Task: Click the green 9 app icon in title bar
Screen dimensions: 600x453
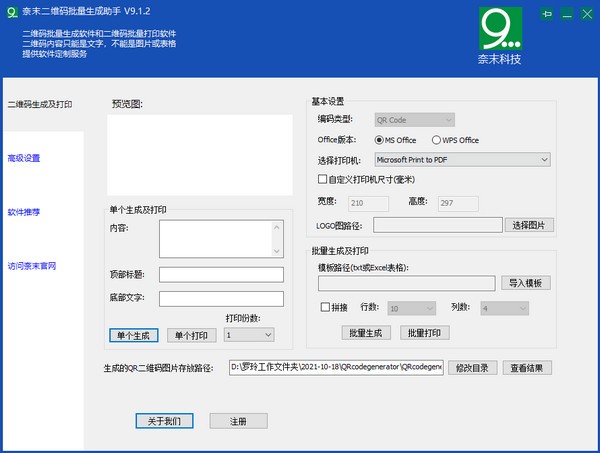Action: click(12, 12)
